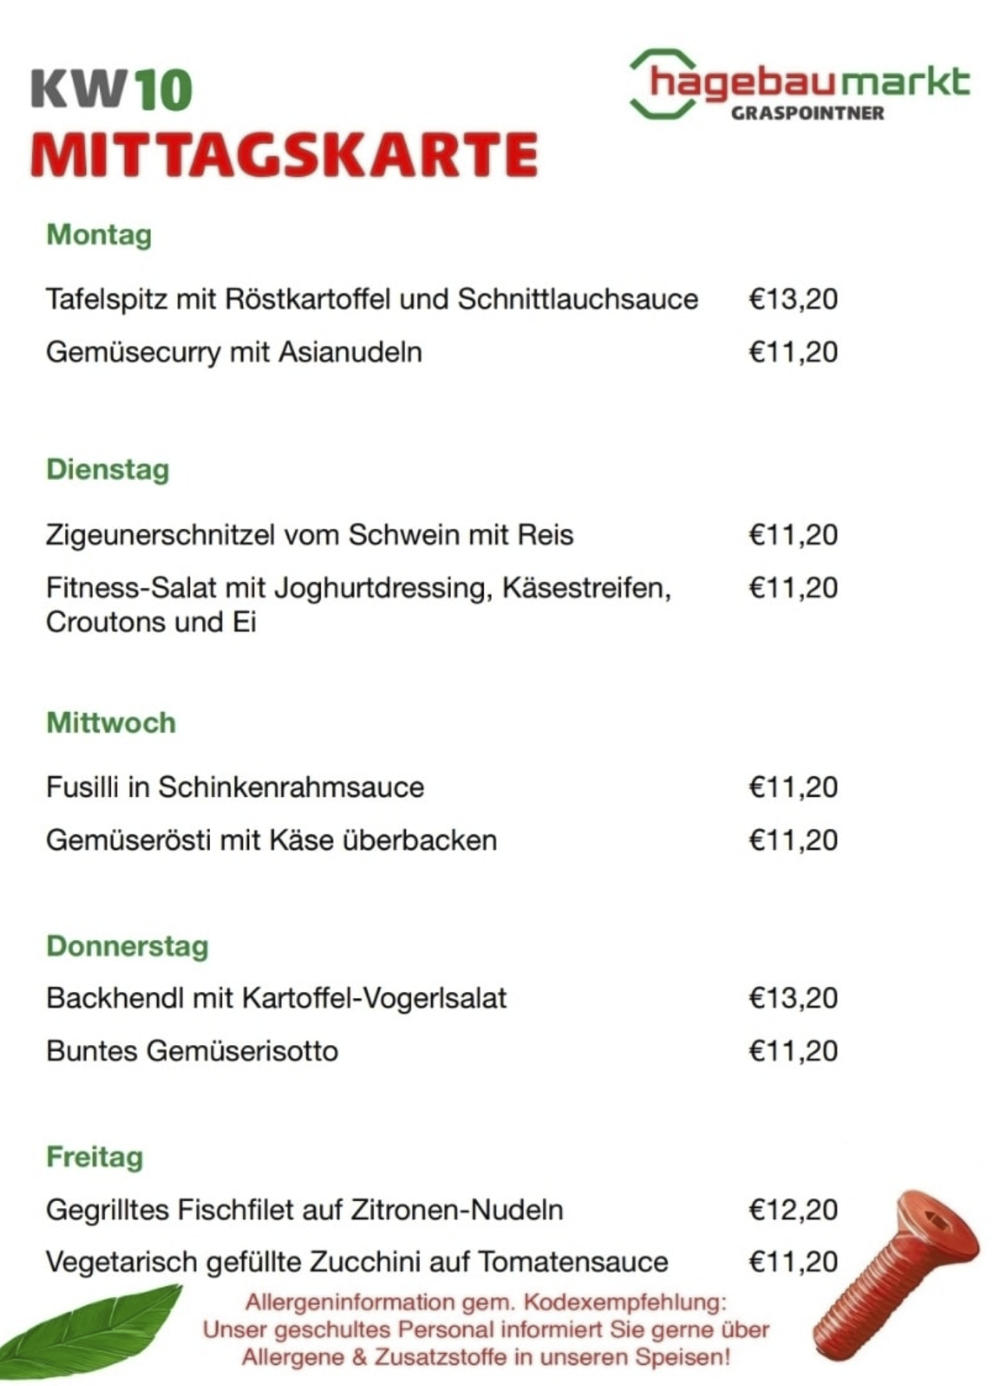Click the KW10 week label

coord(111,90)
